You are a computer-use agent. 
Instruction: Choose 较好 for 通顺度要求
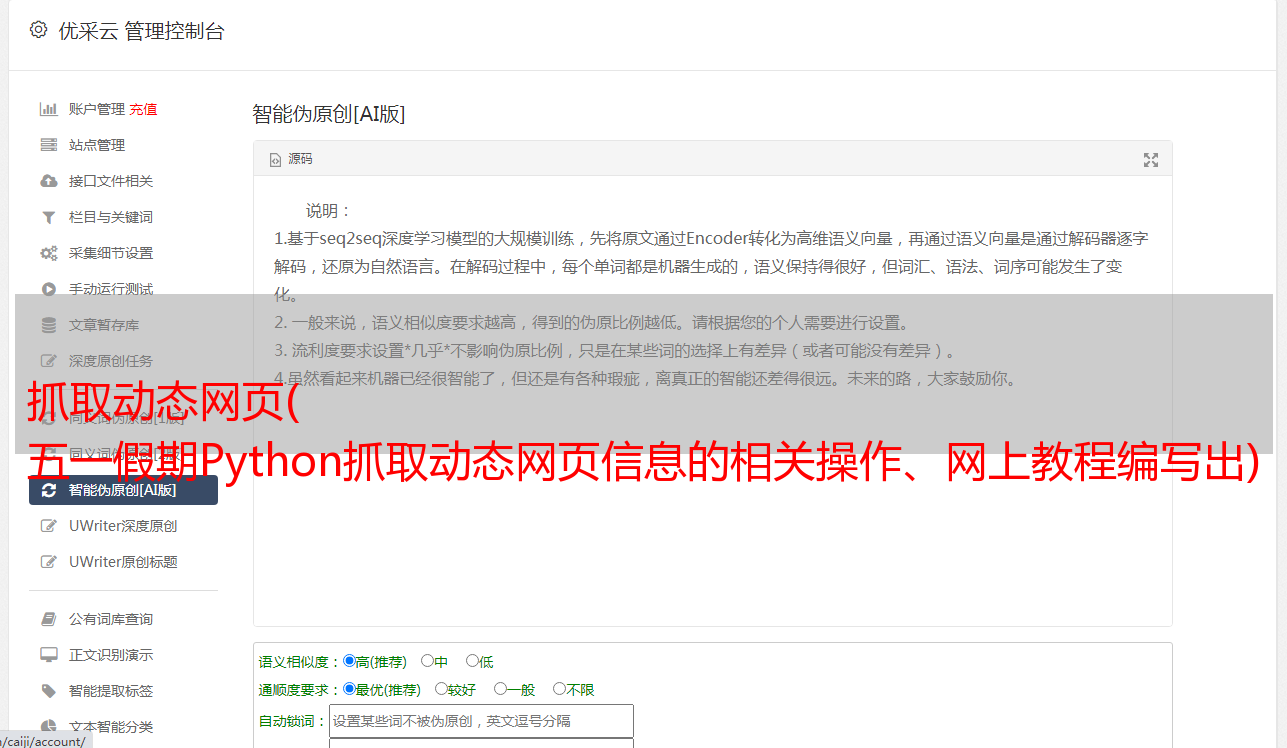pyautogui.click(x=441, y=689)
